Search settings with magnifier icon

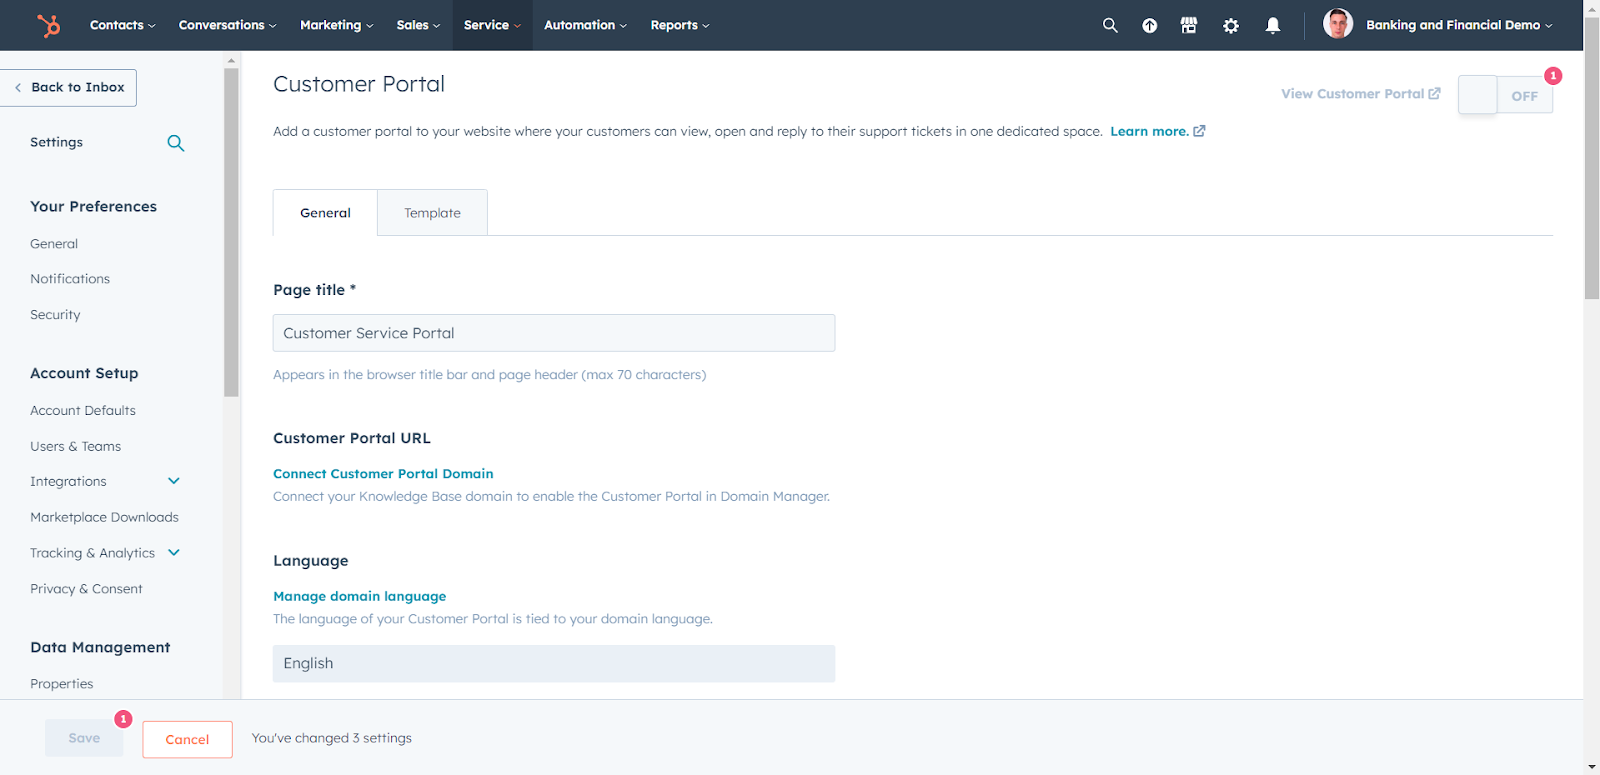(175, 143)
